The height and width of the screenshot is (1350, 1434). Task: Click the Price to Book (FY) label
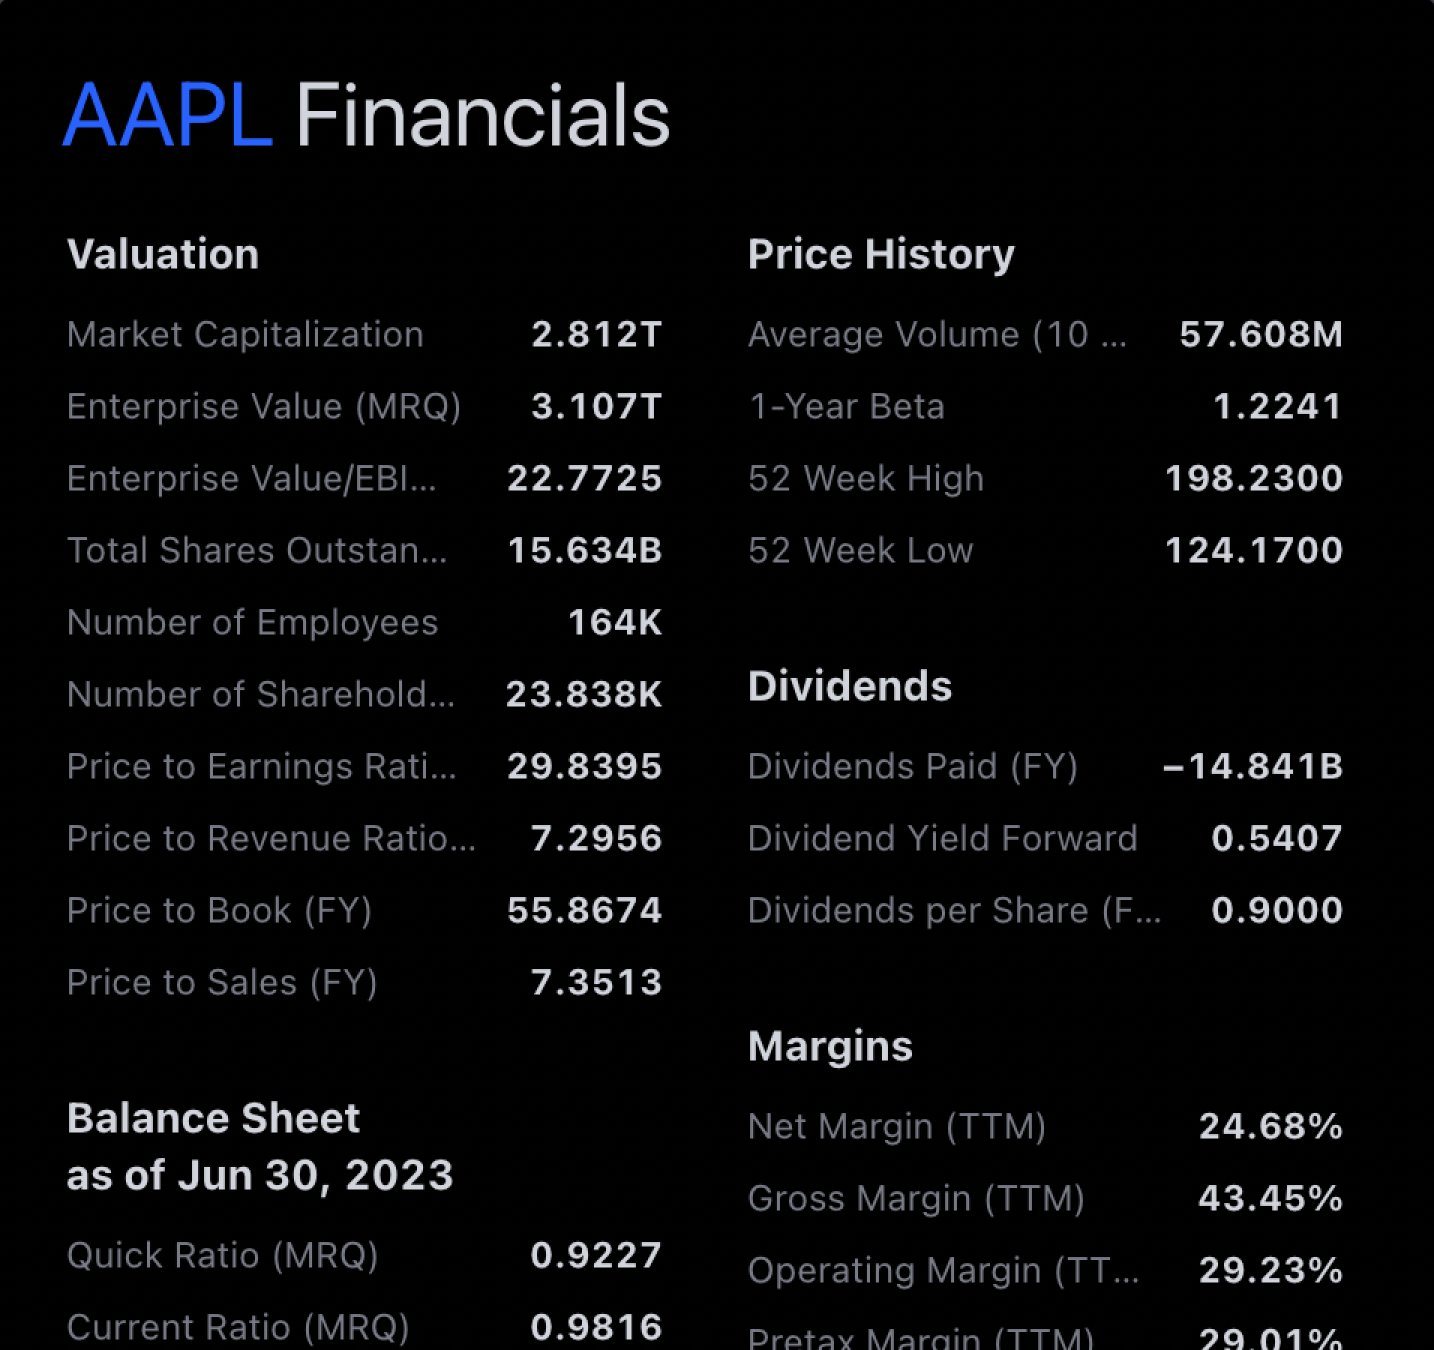click(x=219, y=911)
